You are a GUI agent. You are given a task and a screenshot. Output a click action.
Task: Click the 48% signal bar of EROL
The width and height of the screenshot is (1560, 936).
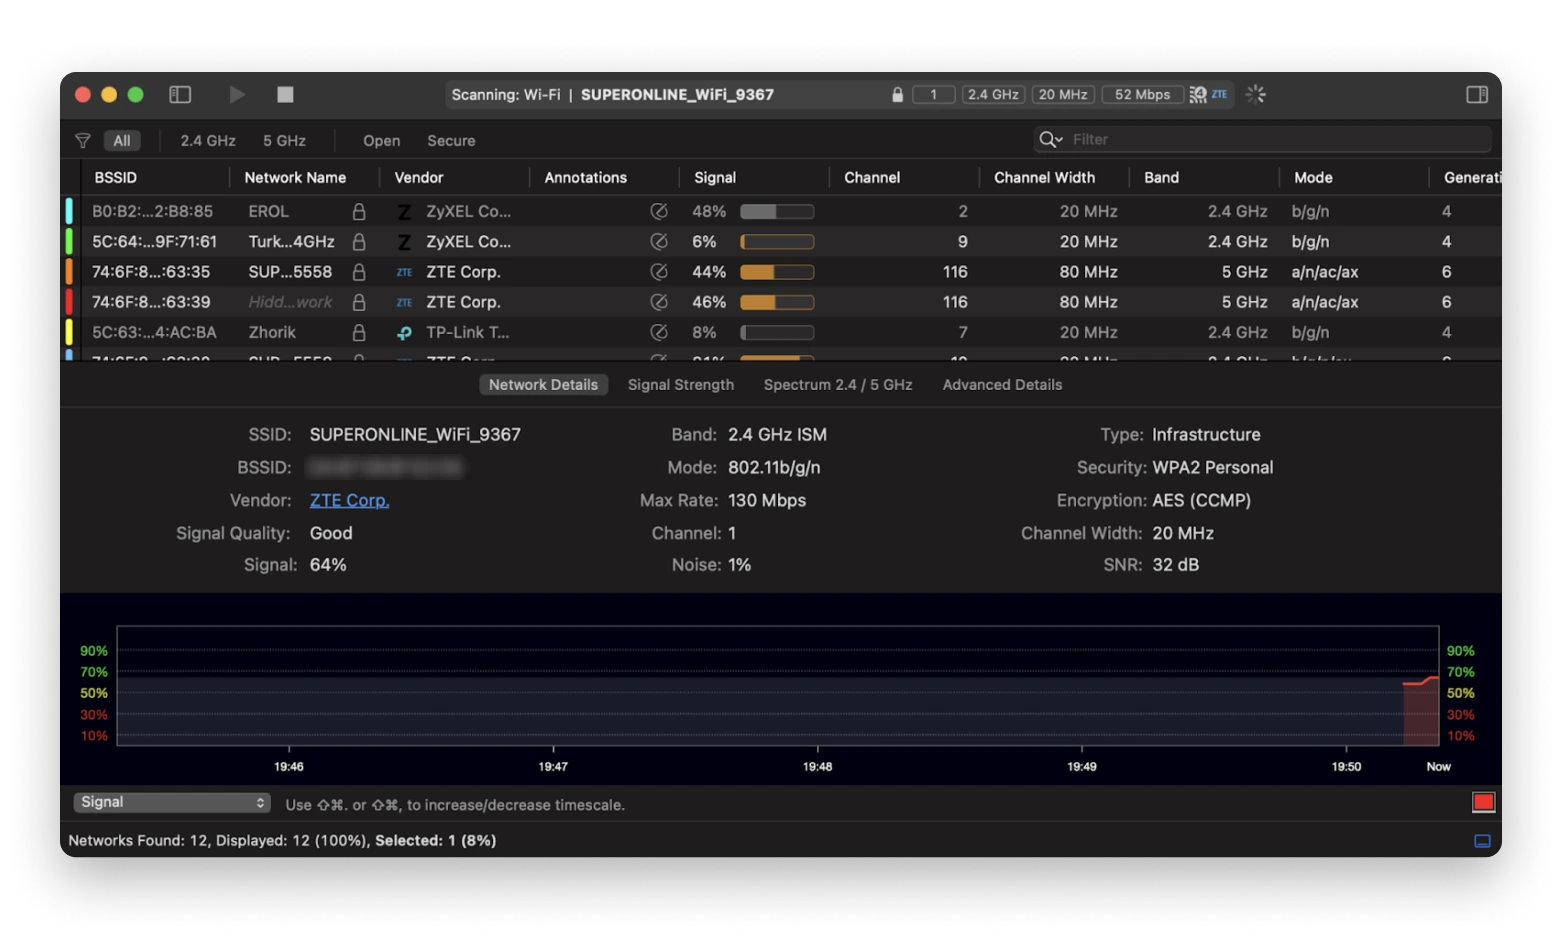click(x=777, y=212)
